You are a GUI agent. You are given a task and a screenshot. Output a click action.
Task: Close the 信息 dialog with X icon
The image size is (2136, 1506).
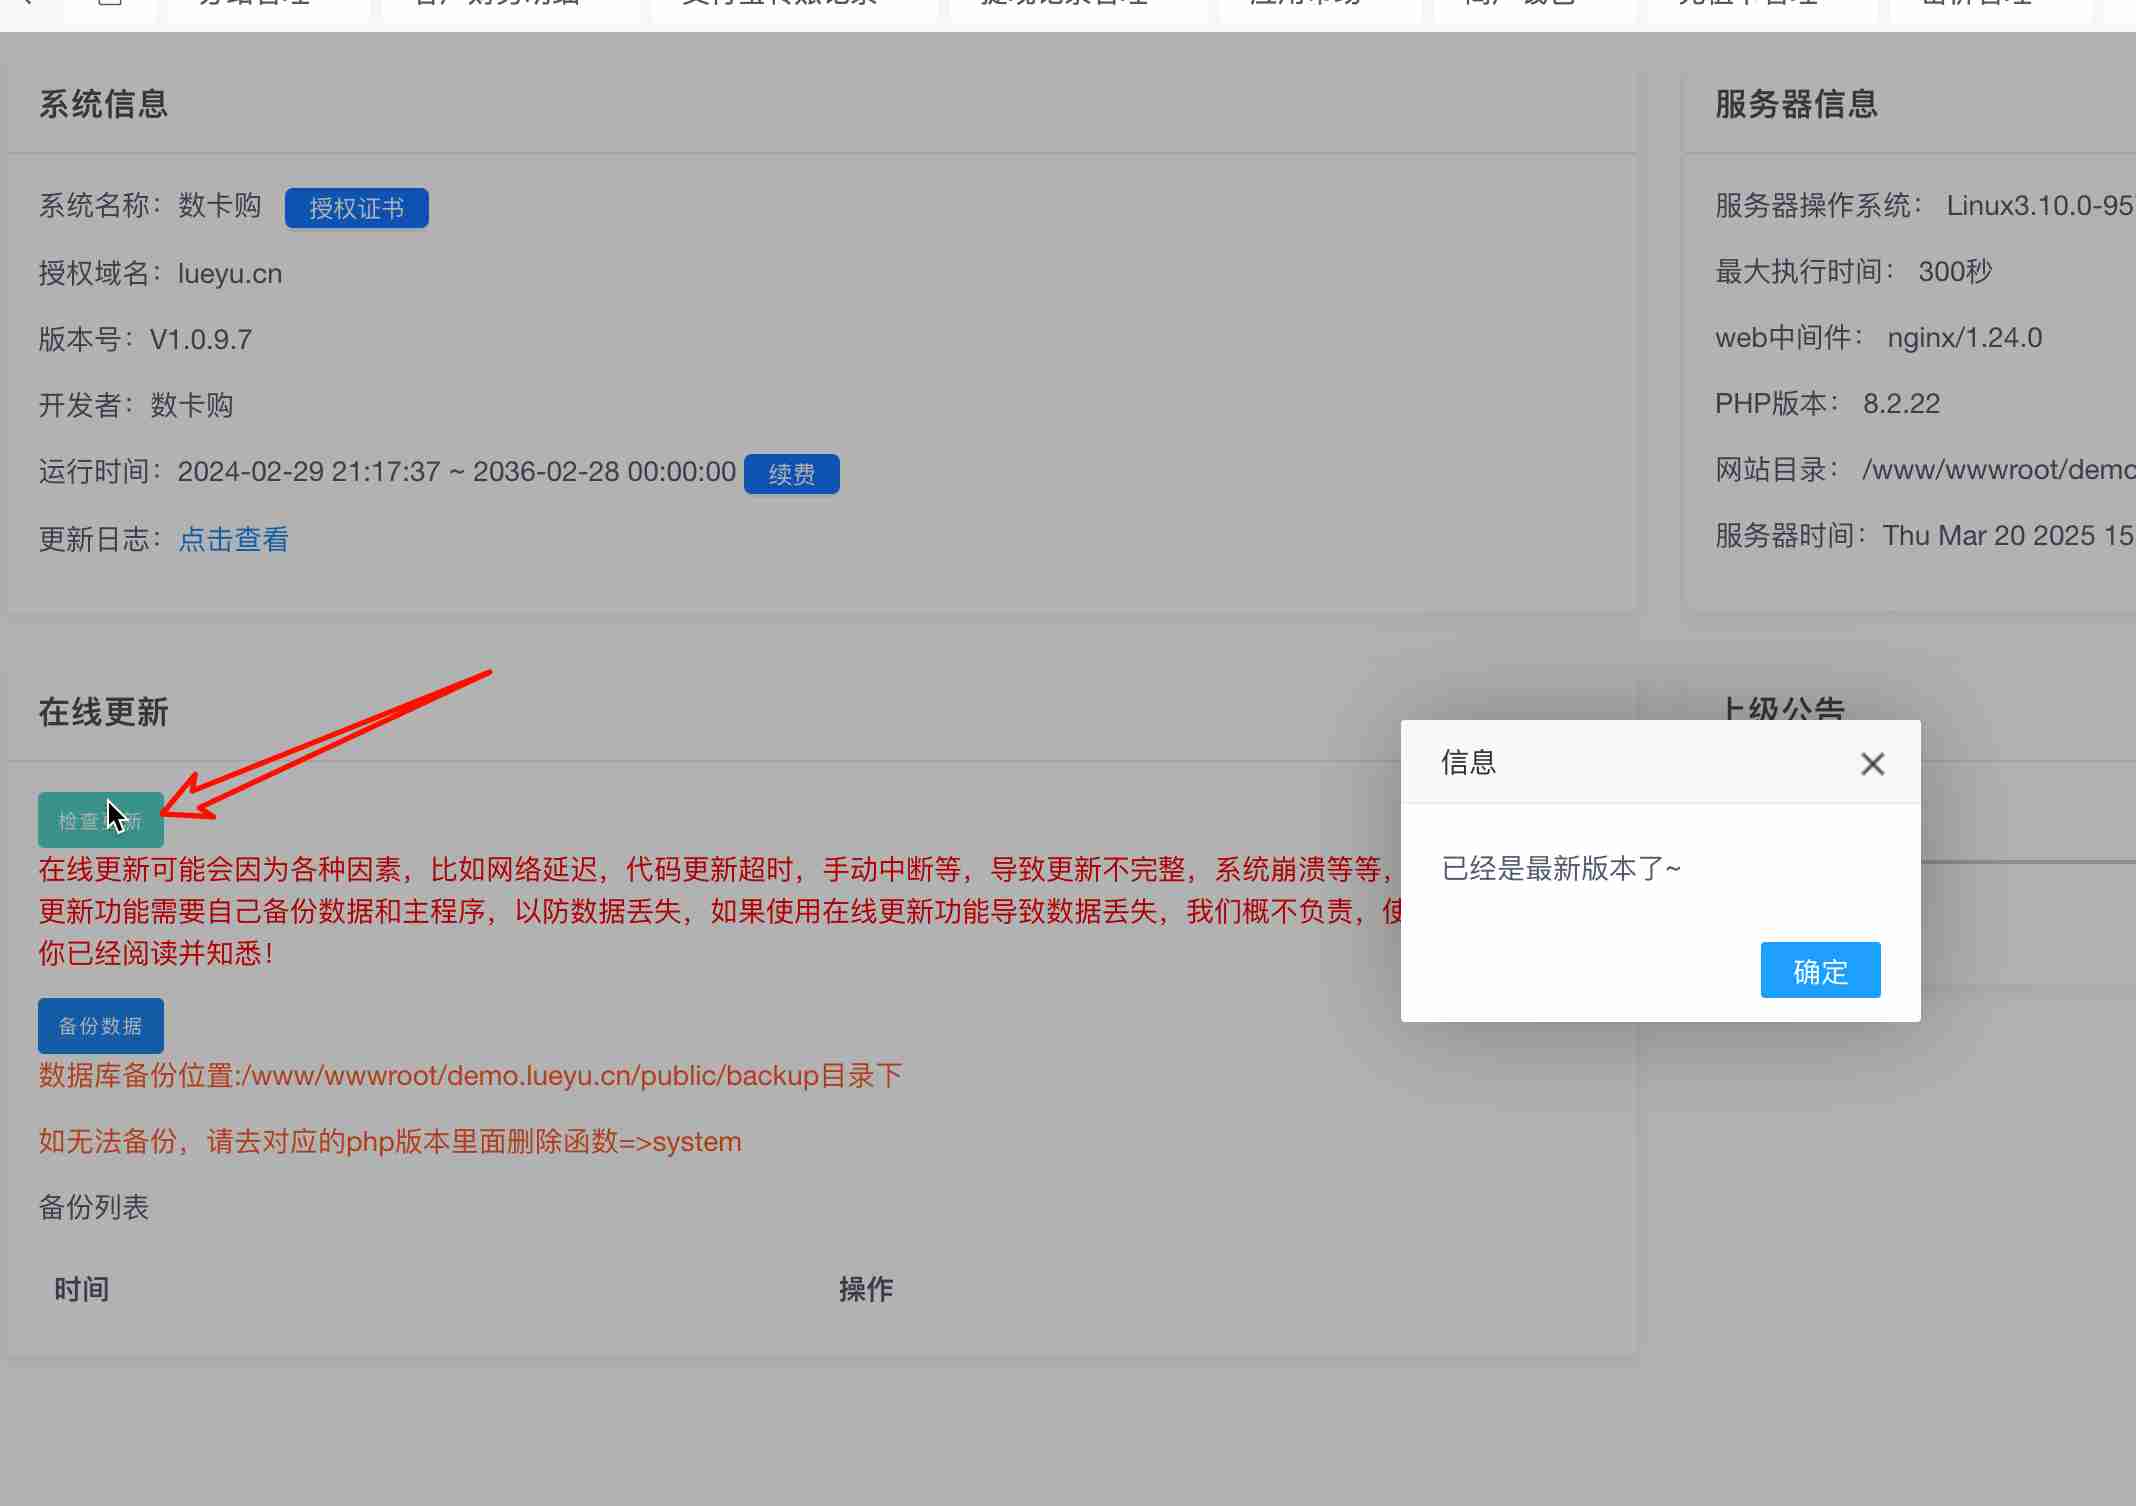[x=1872, y=764]
